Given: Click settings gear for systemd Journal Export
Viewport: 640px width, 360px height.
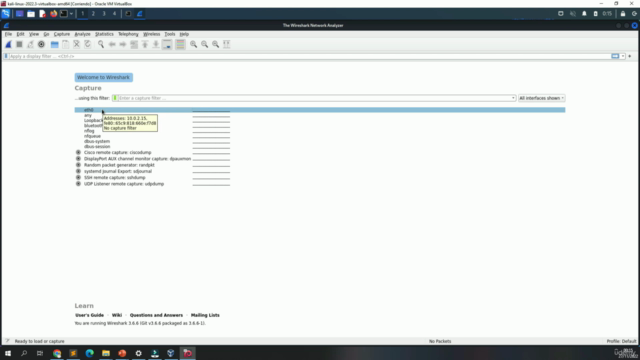Looking at the screenshot, I should (x=78, y=171).
